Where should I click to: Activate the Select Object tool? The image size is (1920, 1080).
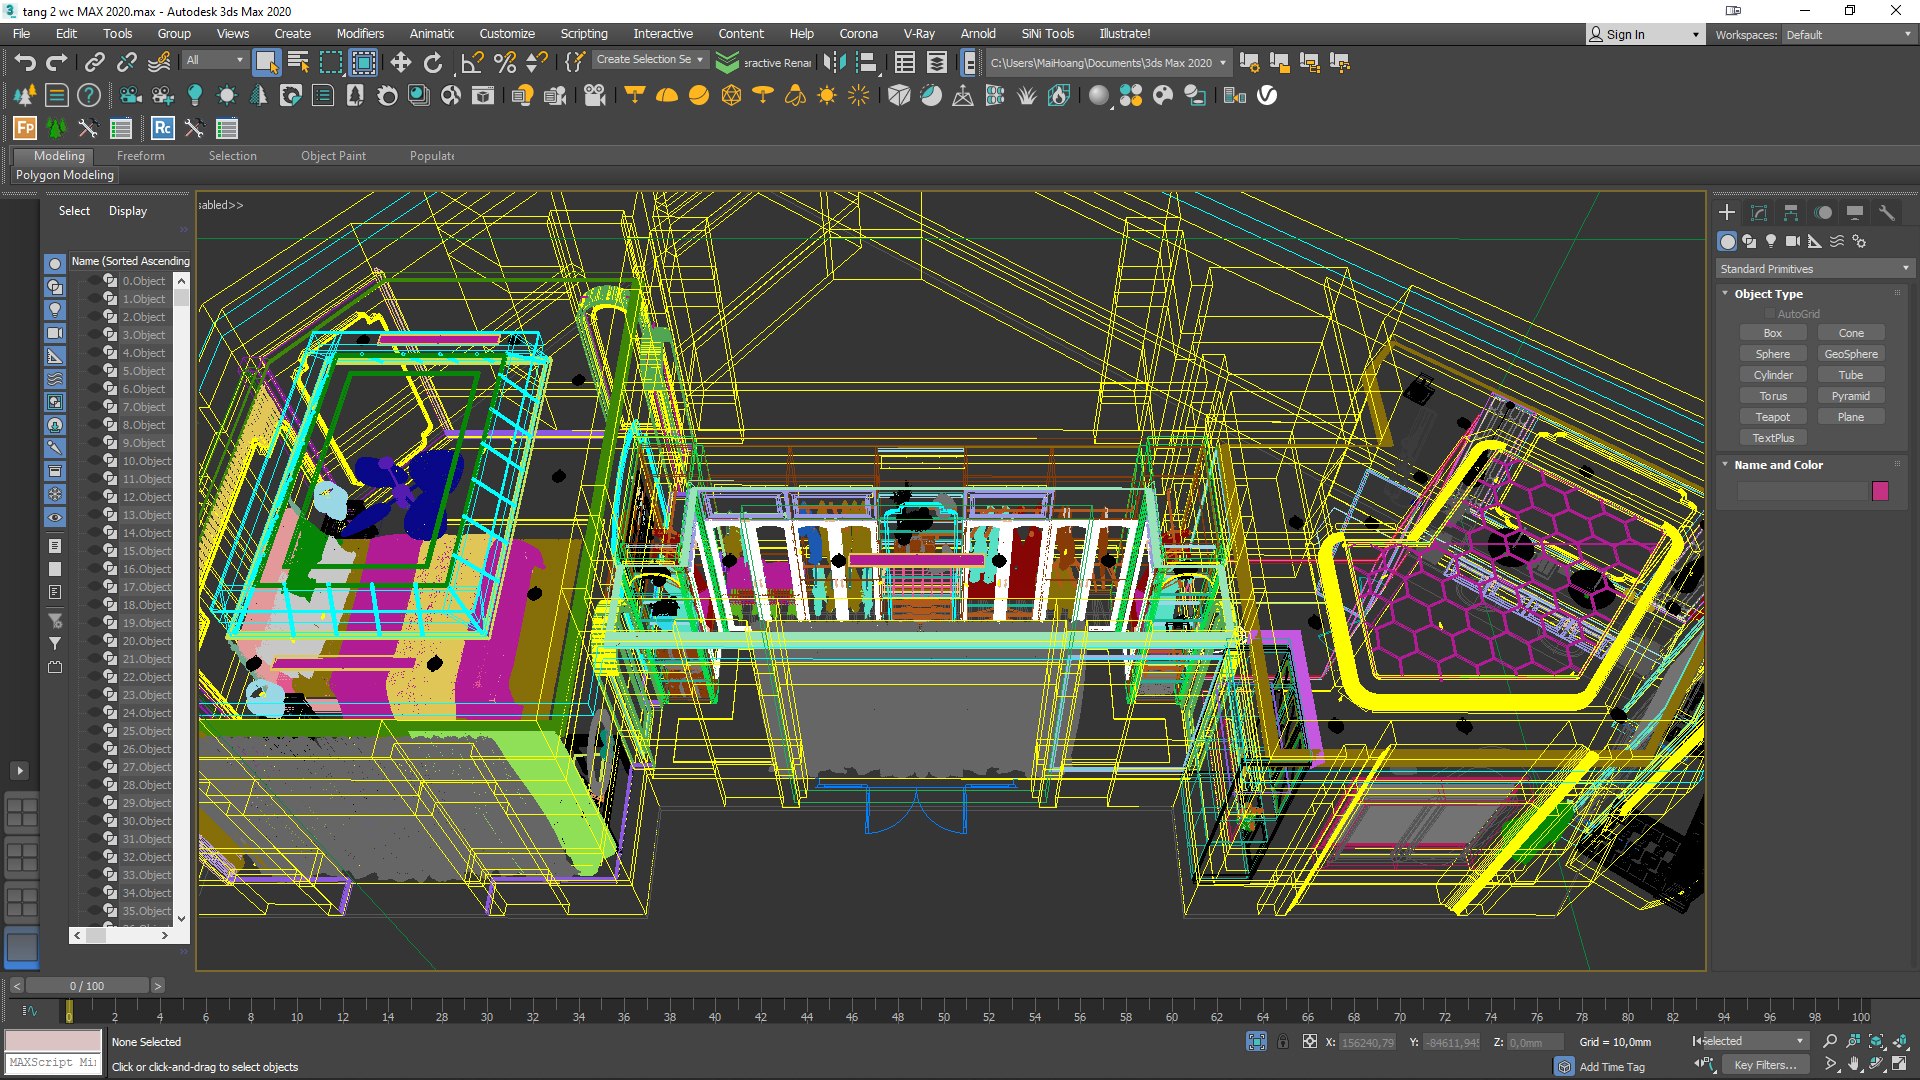tap(266, 63)
